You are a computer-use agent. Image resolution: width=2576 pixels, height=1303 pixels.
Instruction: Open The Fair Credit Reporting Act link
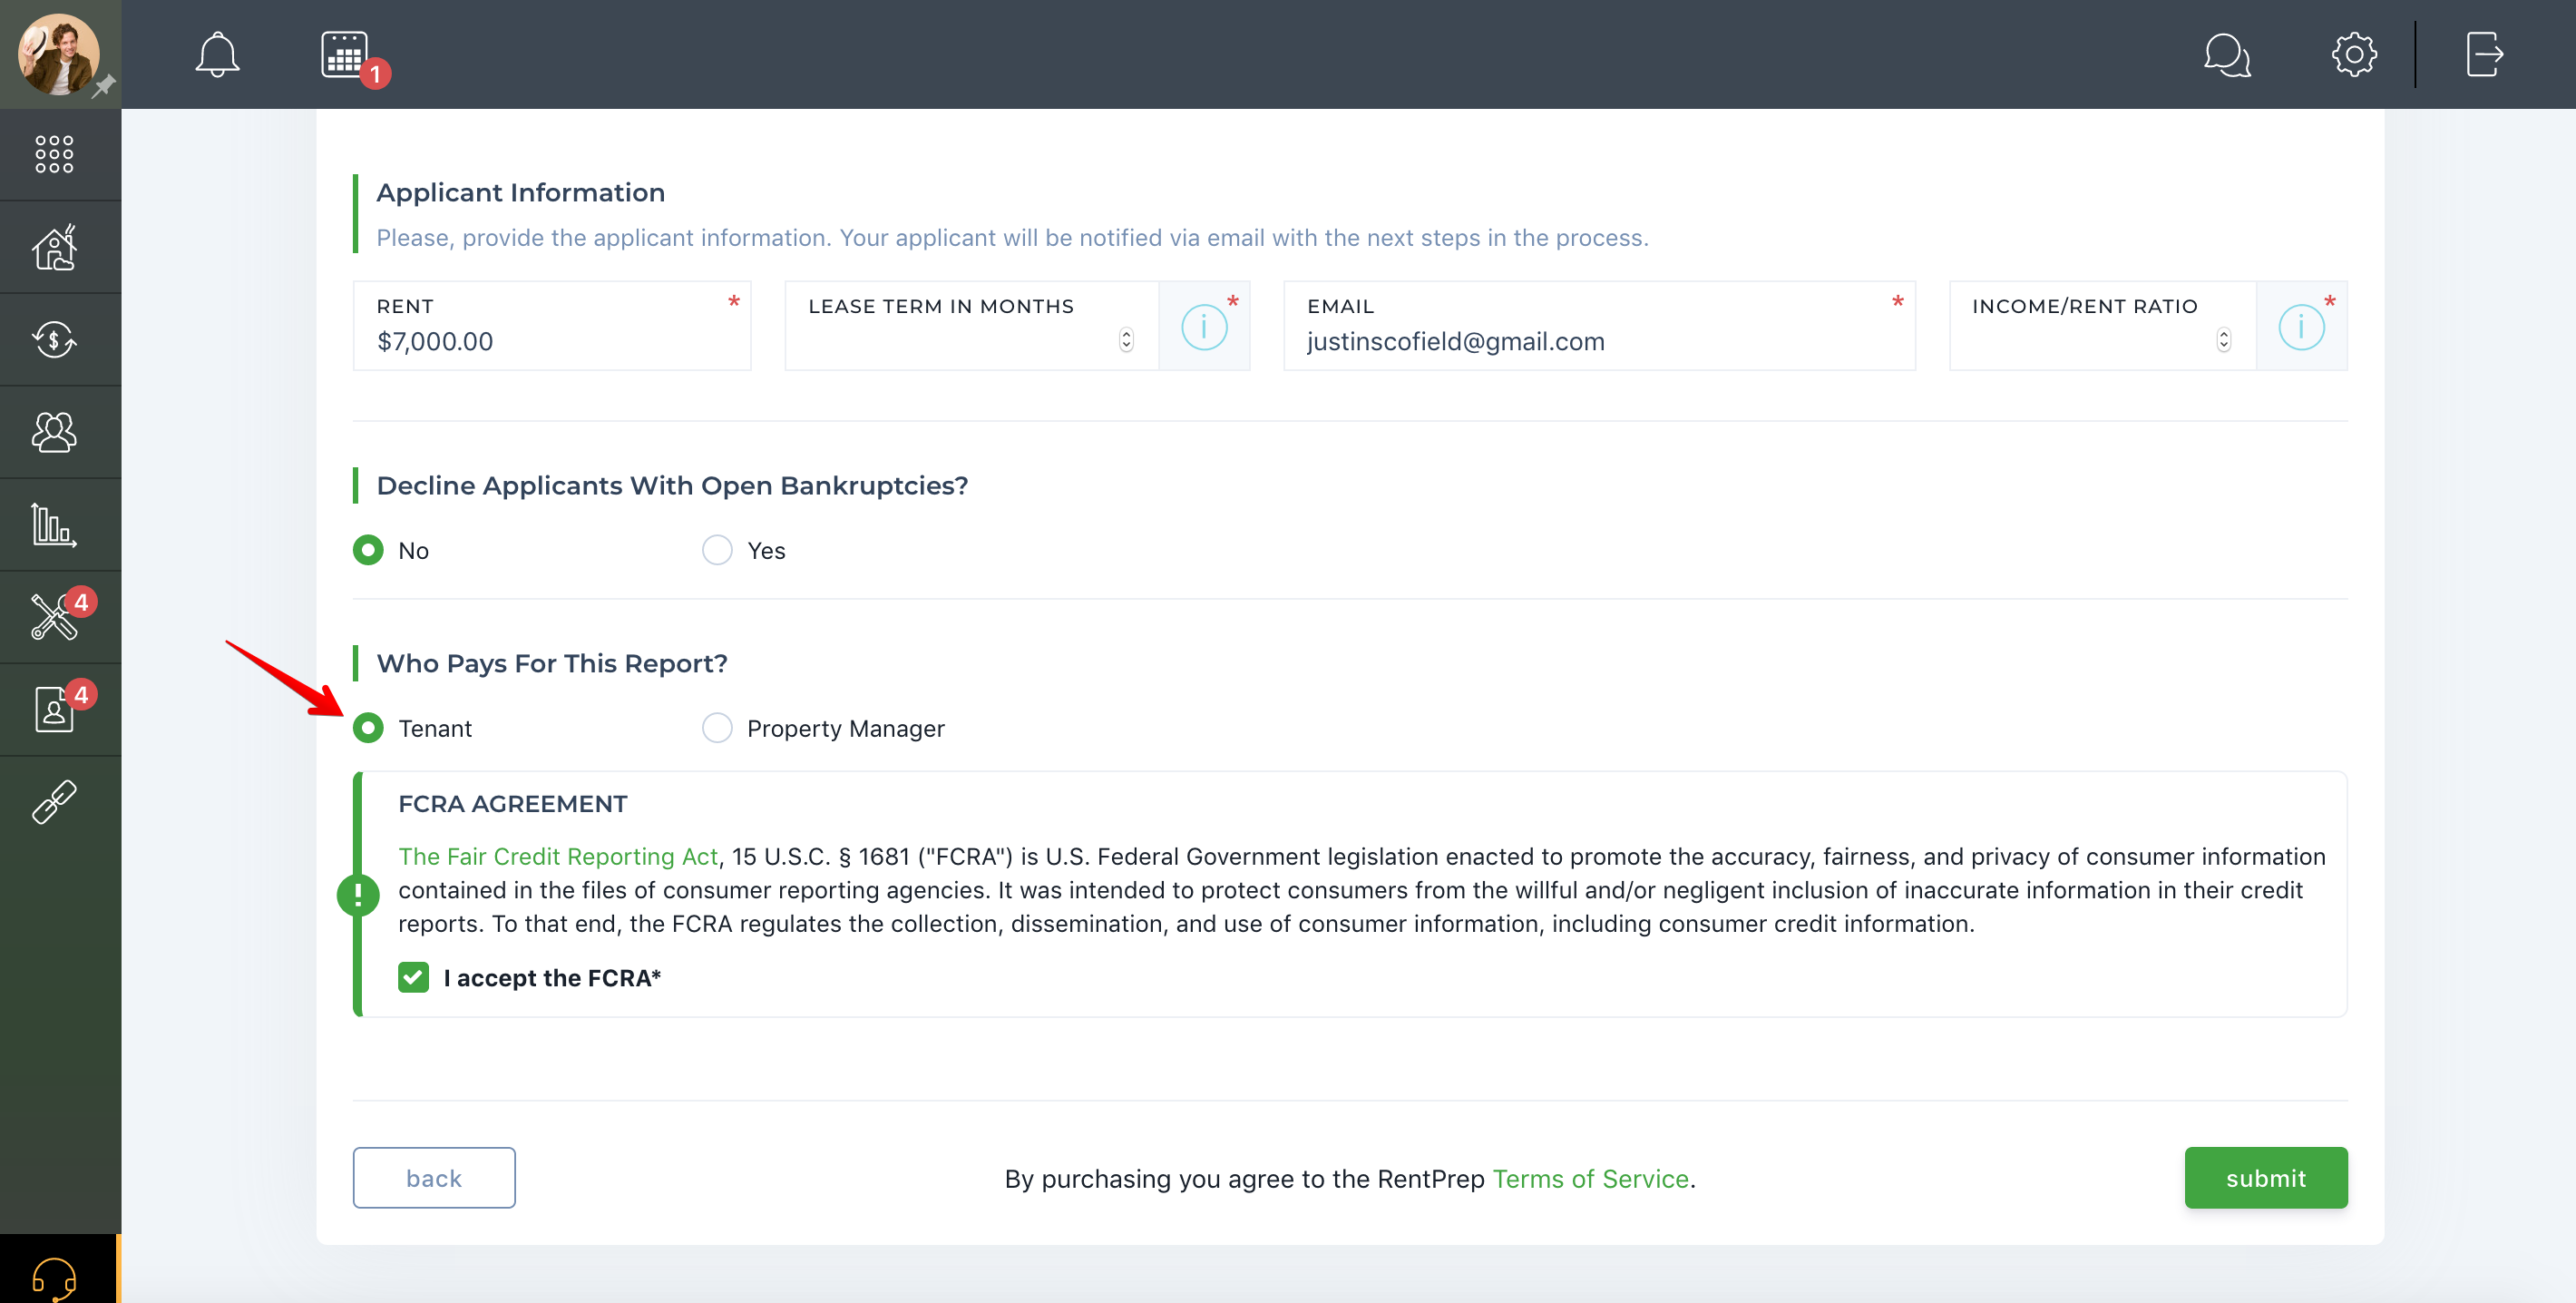pyautogui.click(x=558, y=857)
